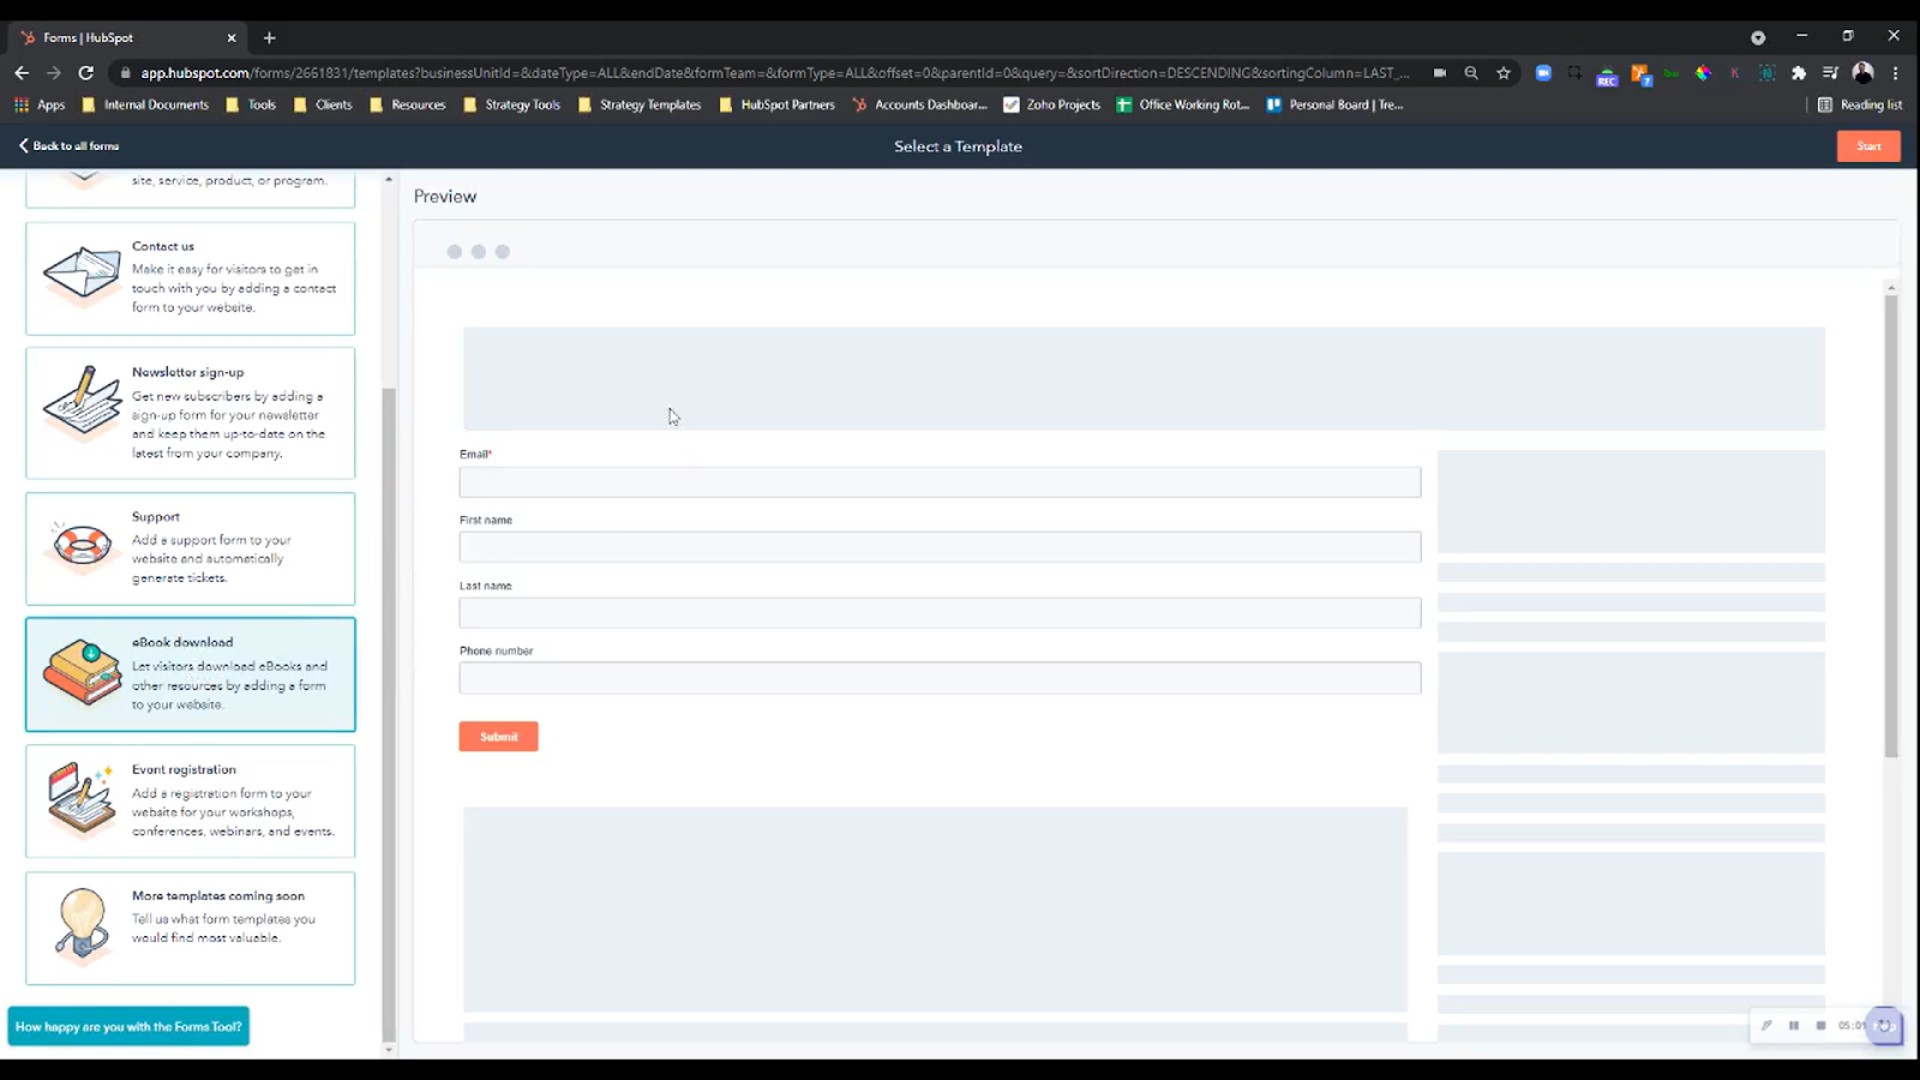Click the browser forward arrow
Screen dimensions: 1920x1080
pyautogui.click(x=54, y=73)
